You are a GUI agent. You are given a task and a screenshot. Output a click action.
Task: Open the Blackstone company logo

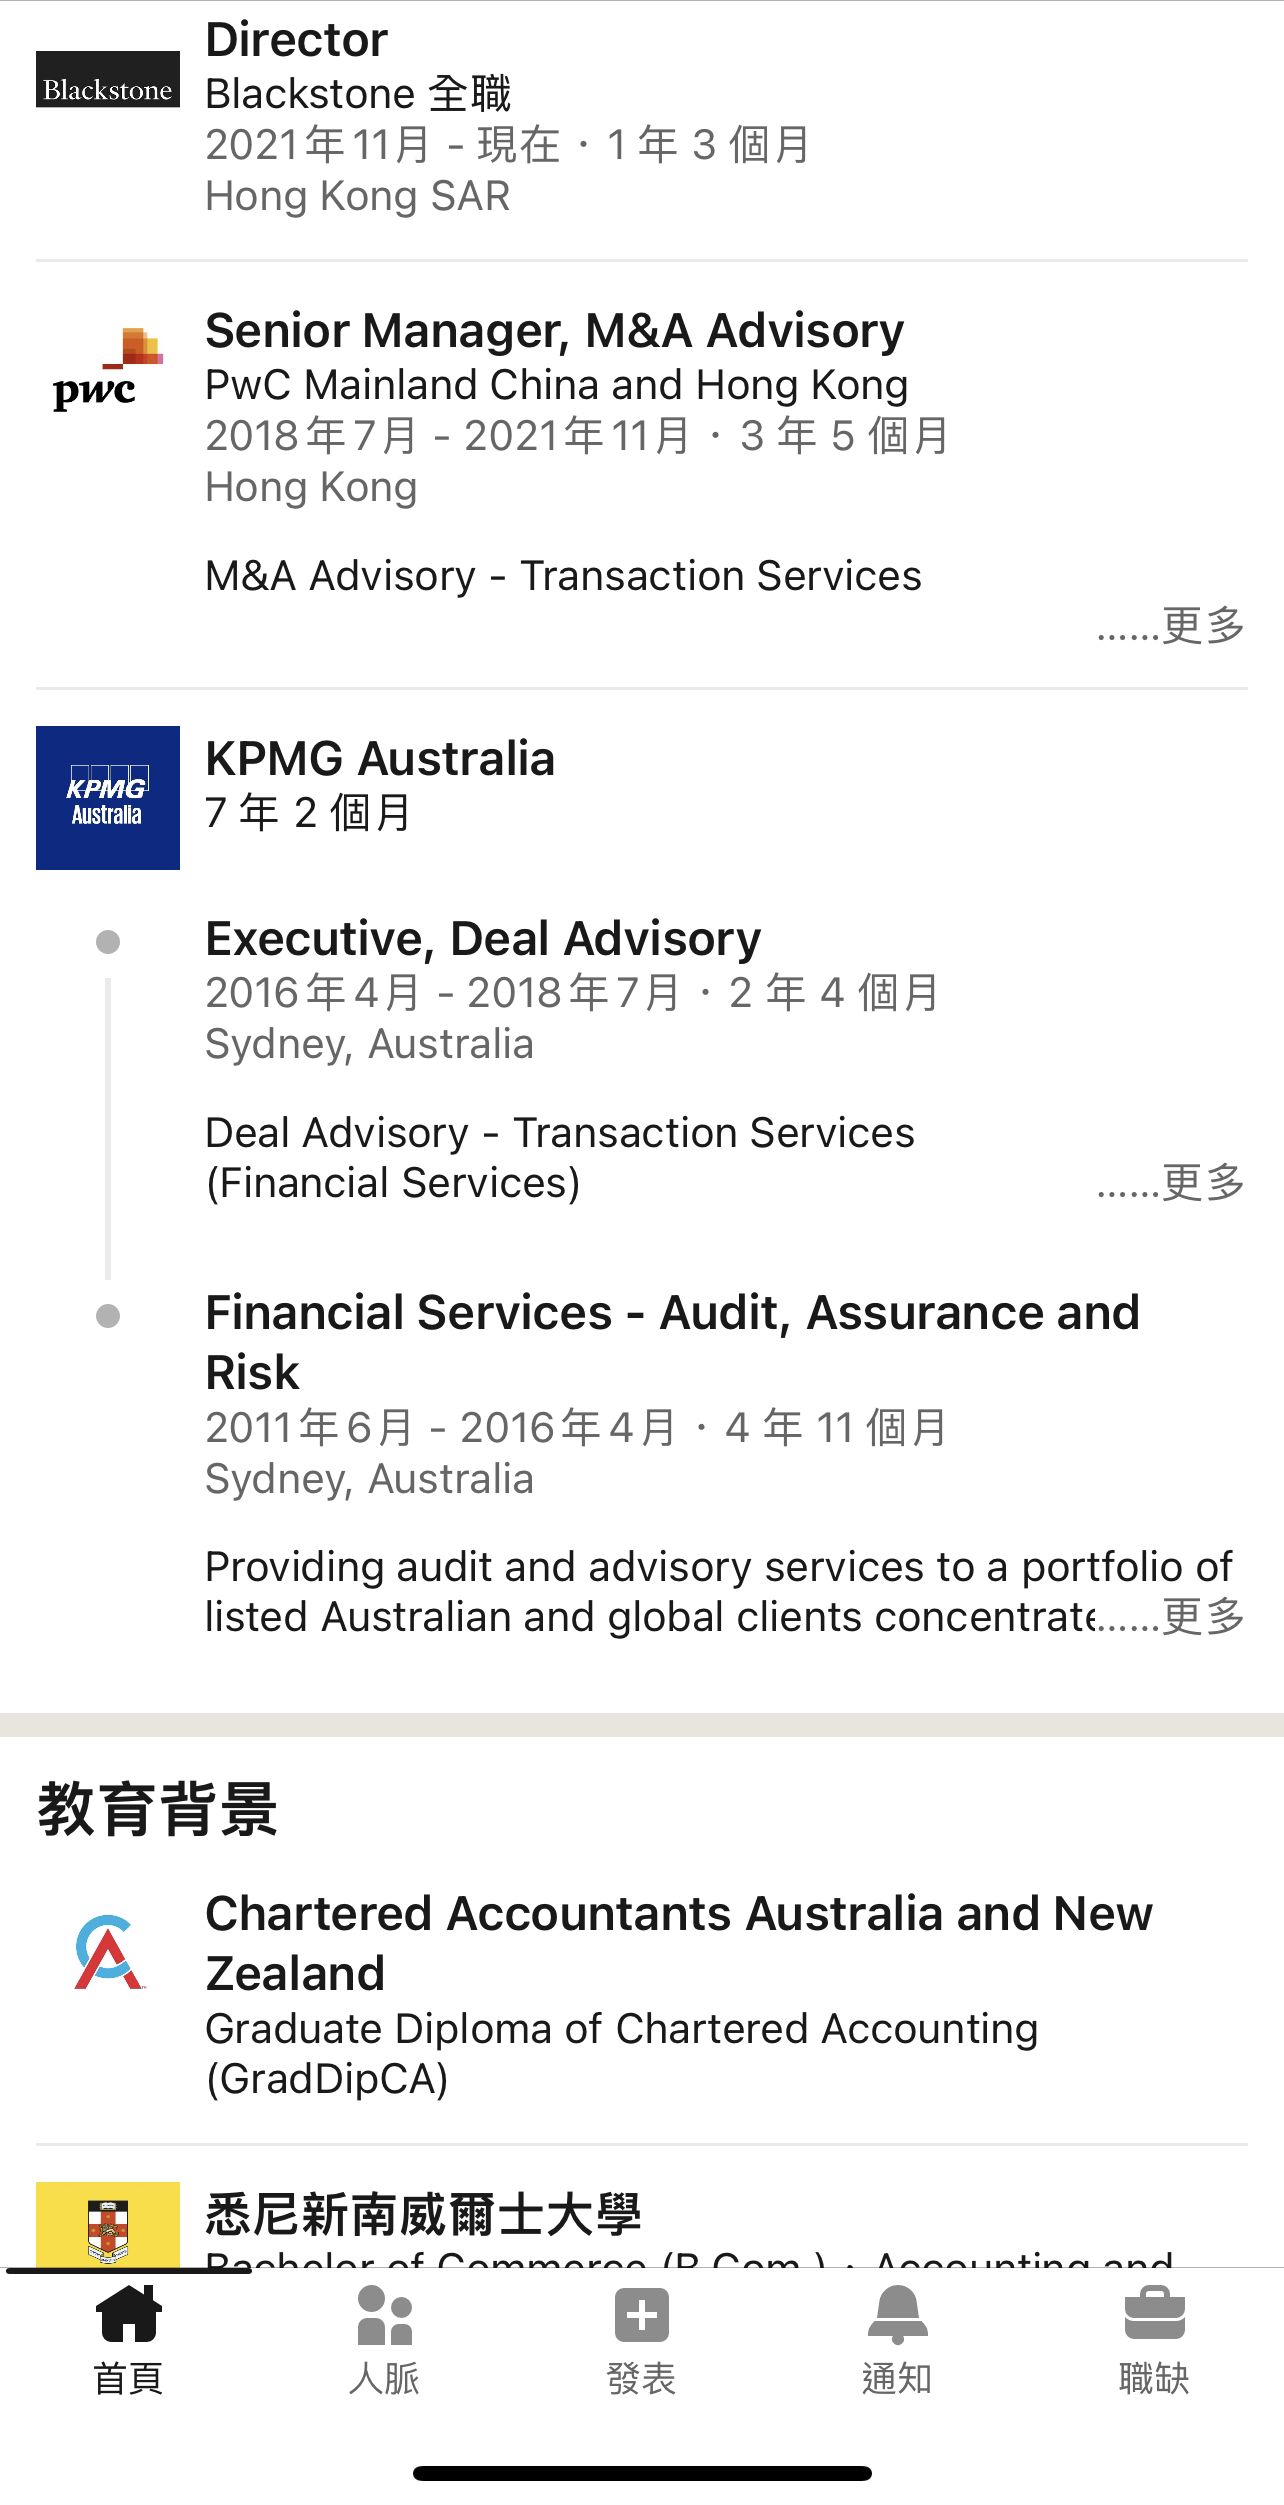tap(108, 80)
